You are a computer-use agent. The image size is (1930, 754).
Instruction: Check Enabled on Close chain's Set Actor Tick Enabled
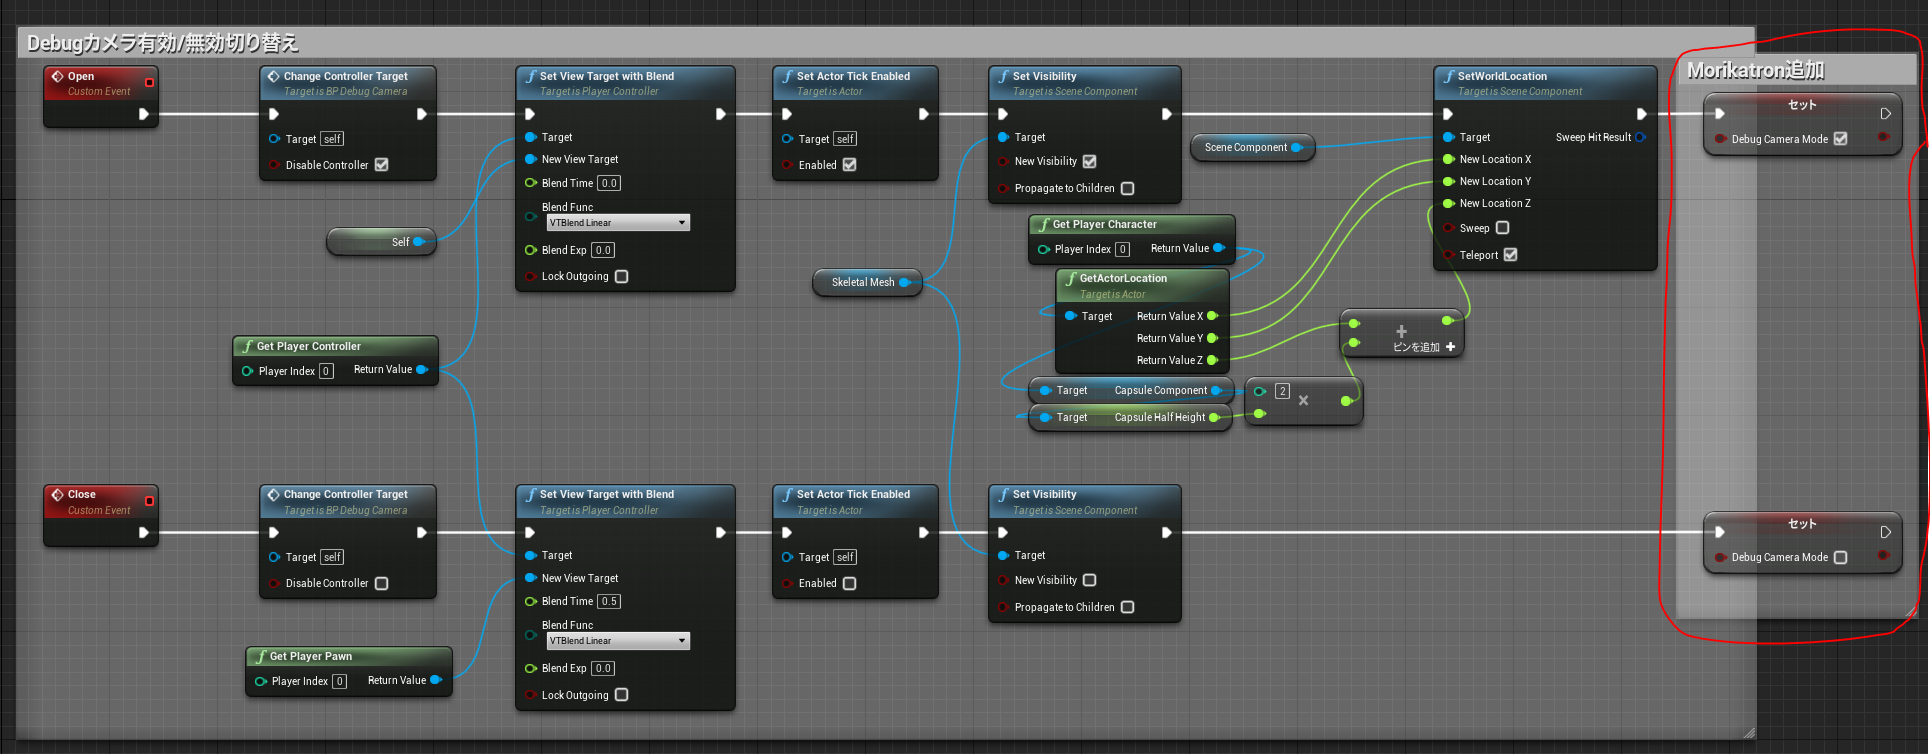pyautogui.click(x=849, y=583)
